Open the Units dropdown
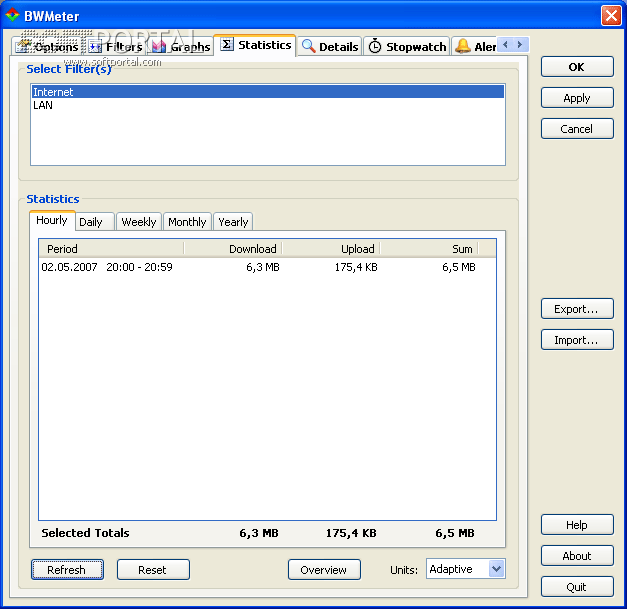Image resolution: width=627 pixels, height=609 pixels. 496,569
